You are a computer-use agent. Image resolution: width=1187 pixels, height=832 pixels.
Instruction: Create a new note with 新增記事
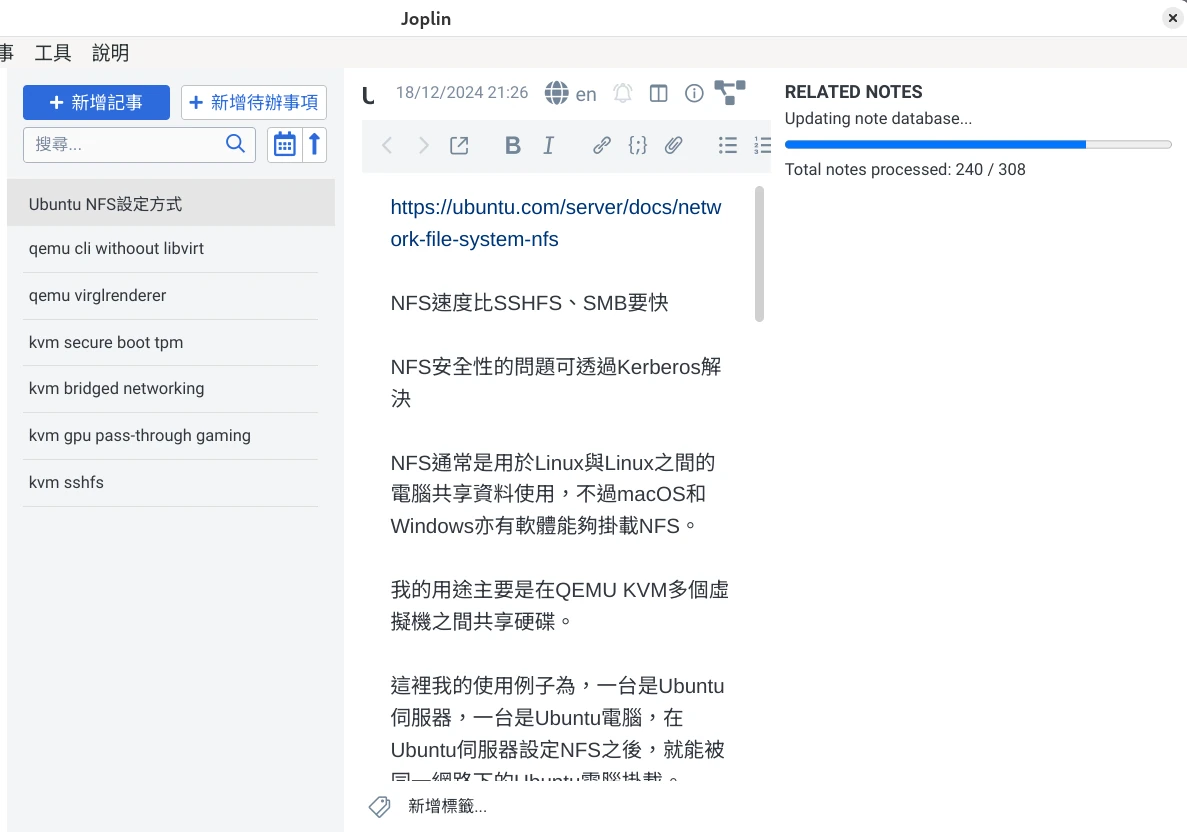pos(96,102)
